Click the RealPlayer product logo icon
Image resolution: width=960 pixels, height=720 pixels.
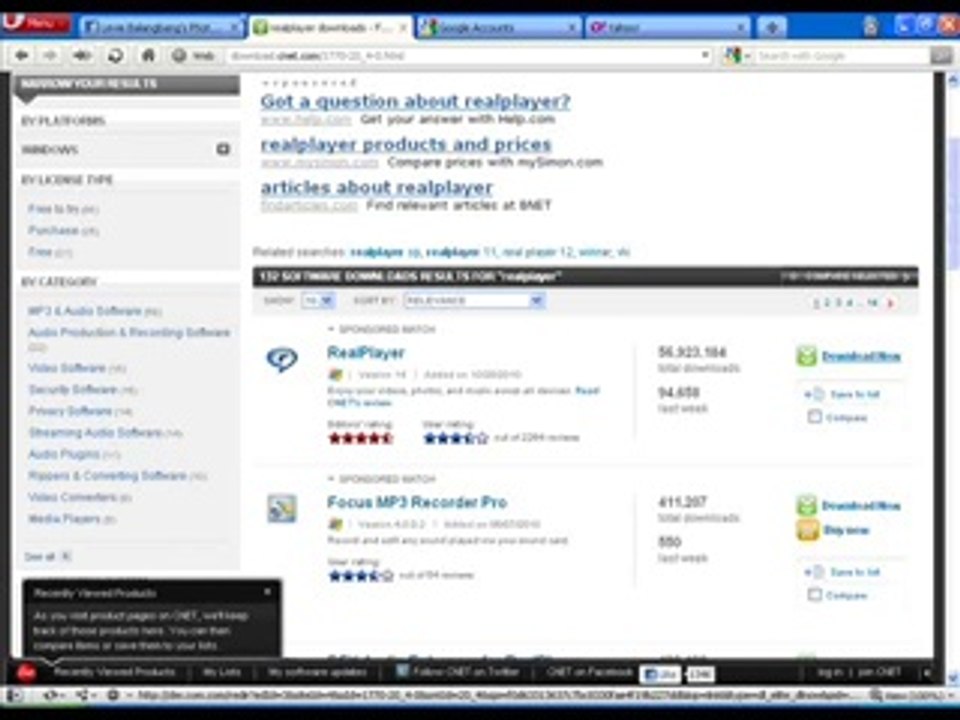282,359
